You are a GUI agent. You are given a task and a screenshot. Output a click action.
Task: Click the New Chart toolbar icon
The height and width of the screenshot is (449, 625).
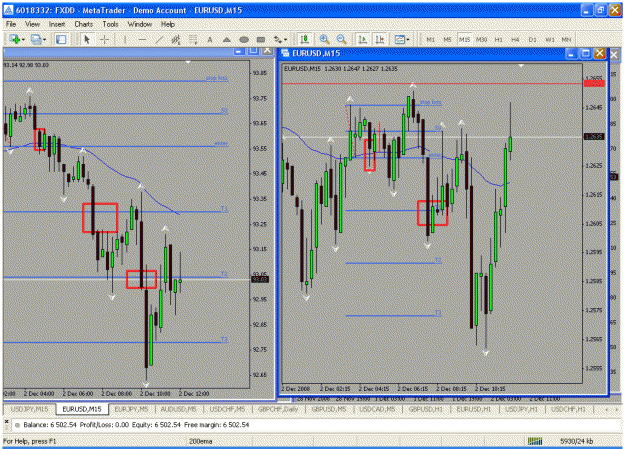pos(15,39)
